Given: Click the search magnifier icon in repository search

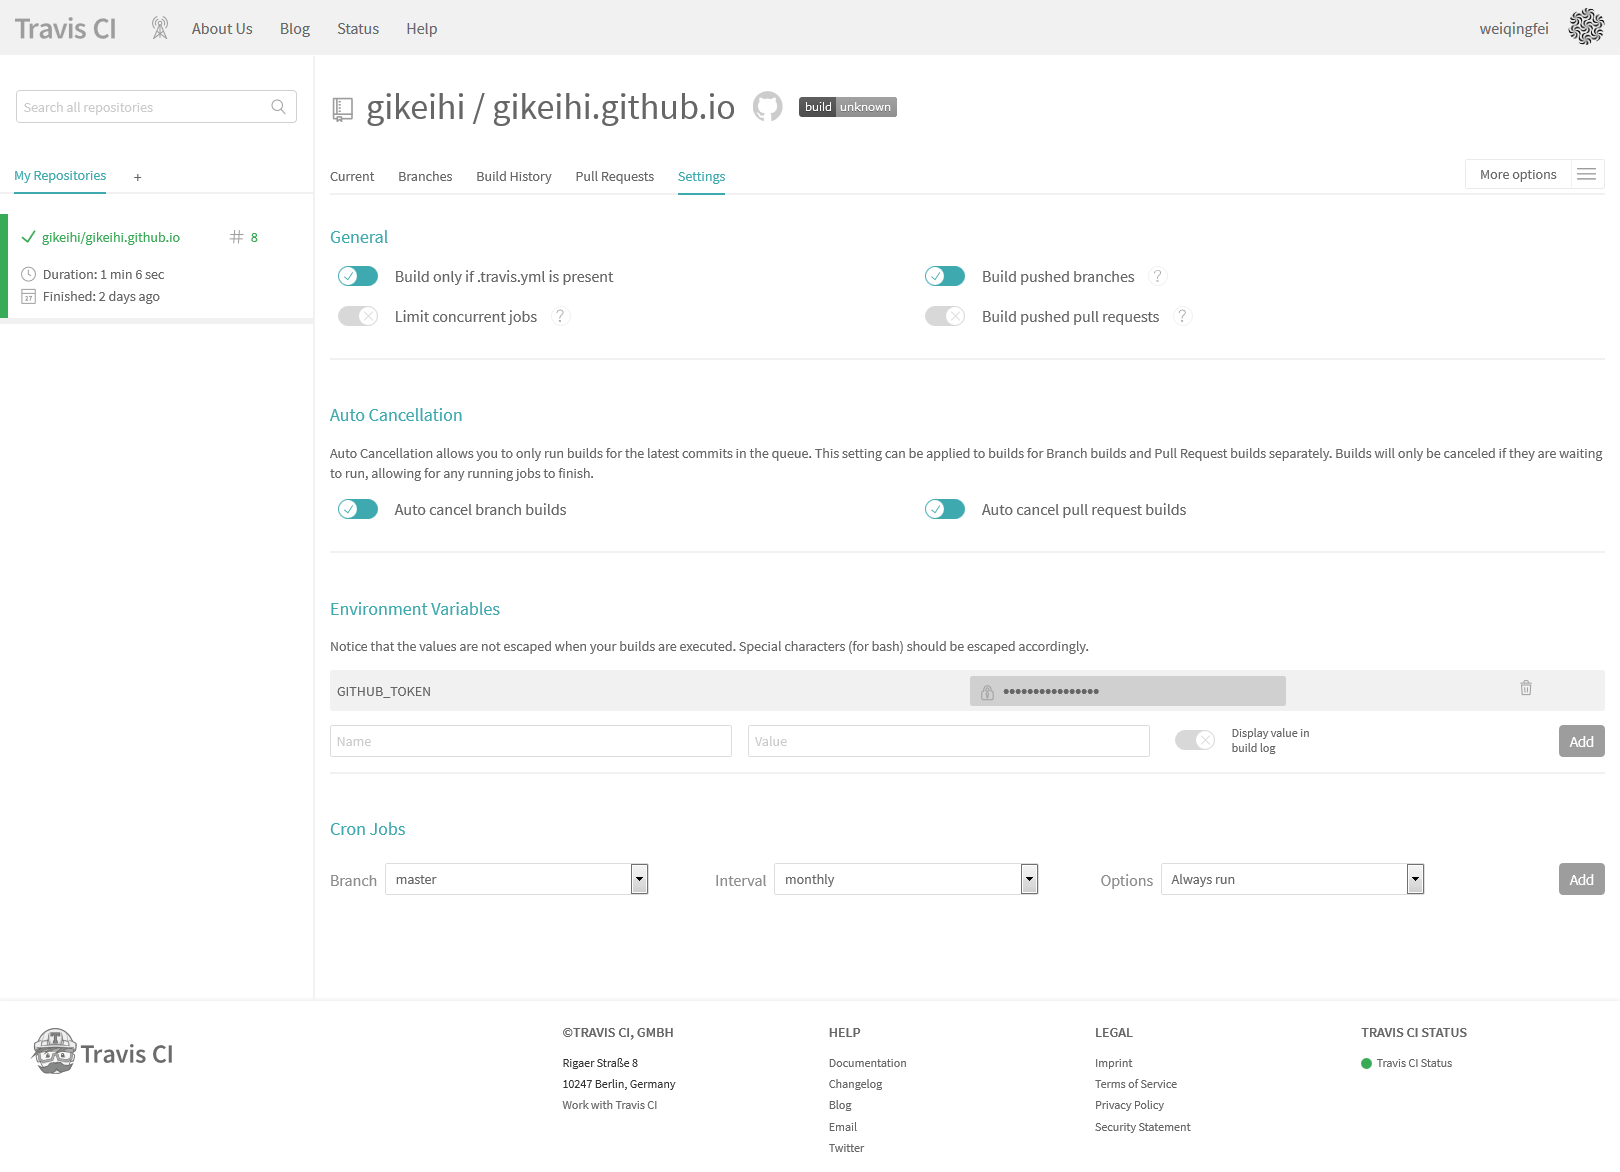Looking at the screenshot, I should (x=279, y=107).
